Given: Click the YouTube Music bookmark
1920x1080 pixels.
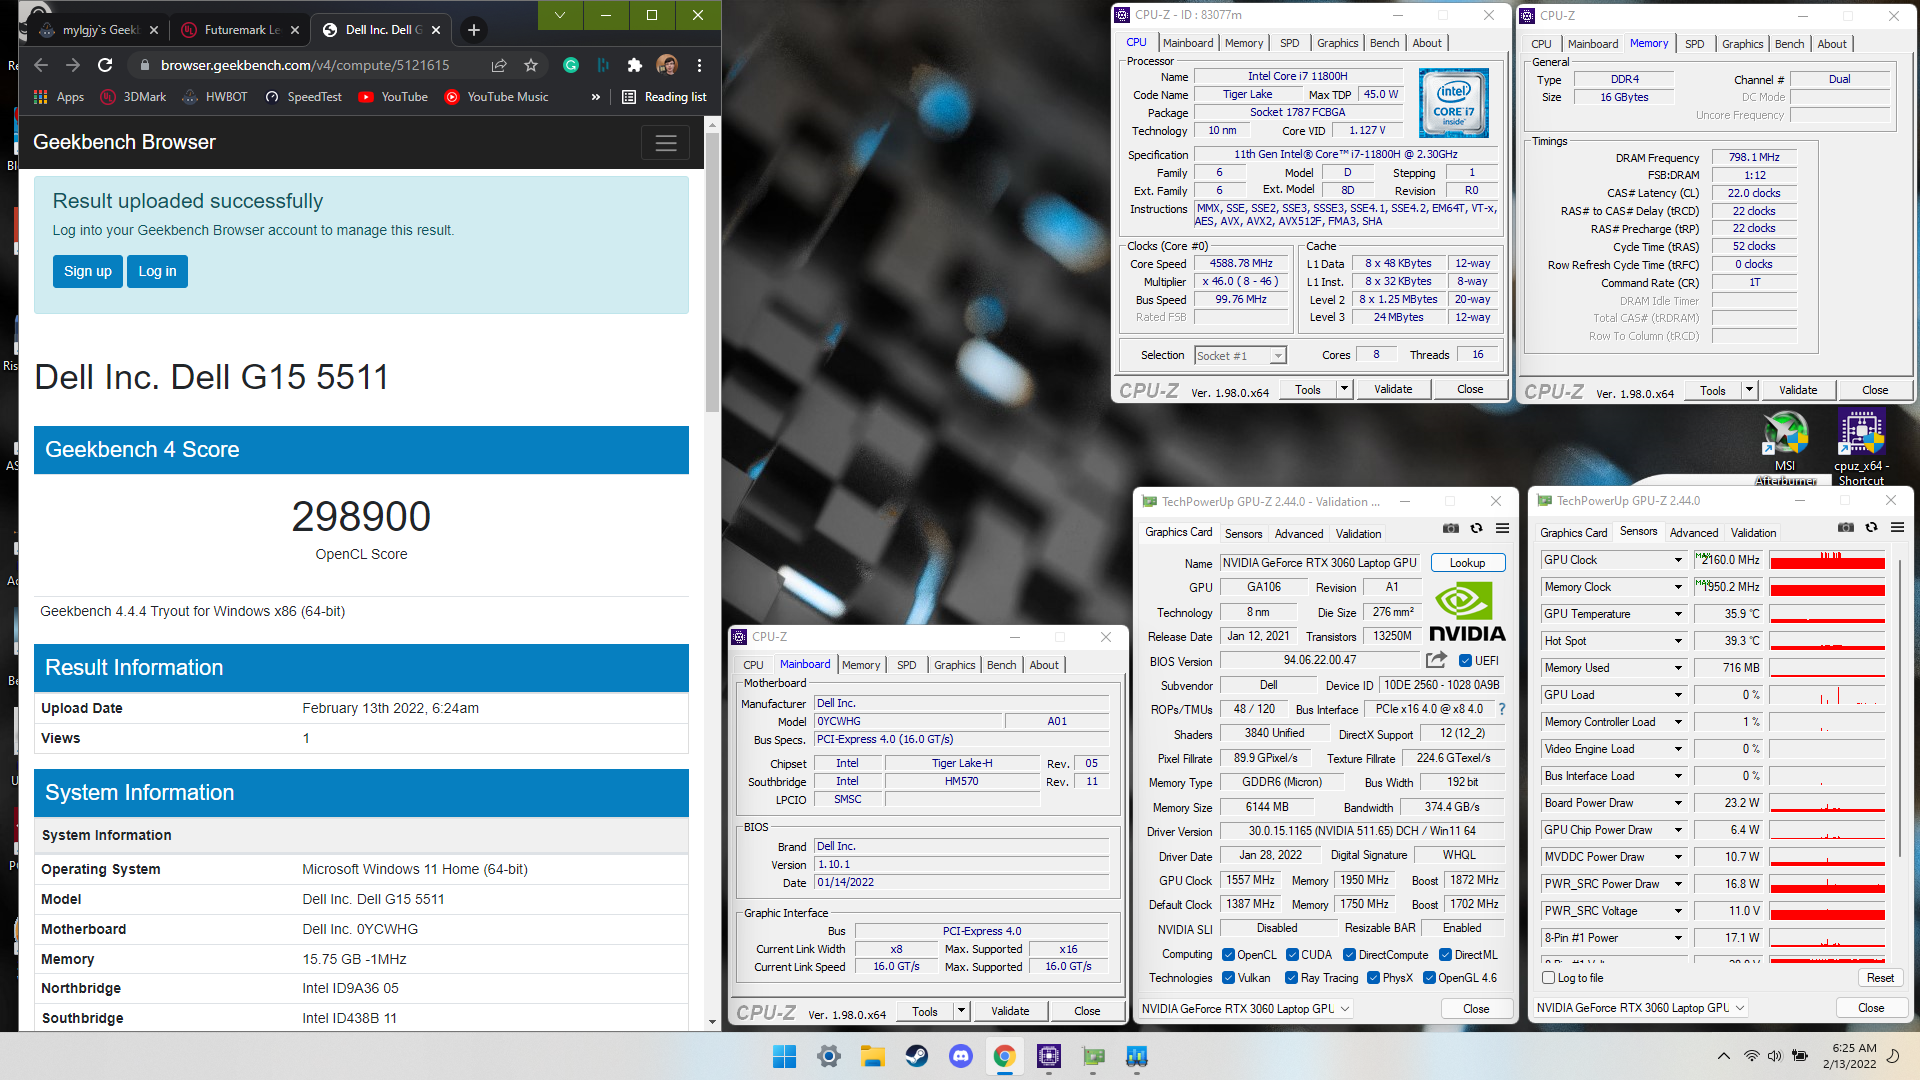Looking at the screenshot, I should (x=496, y=97).
